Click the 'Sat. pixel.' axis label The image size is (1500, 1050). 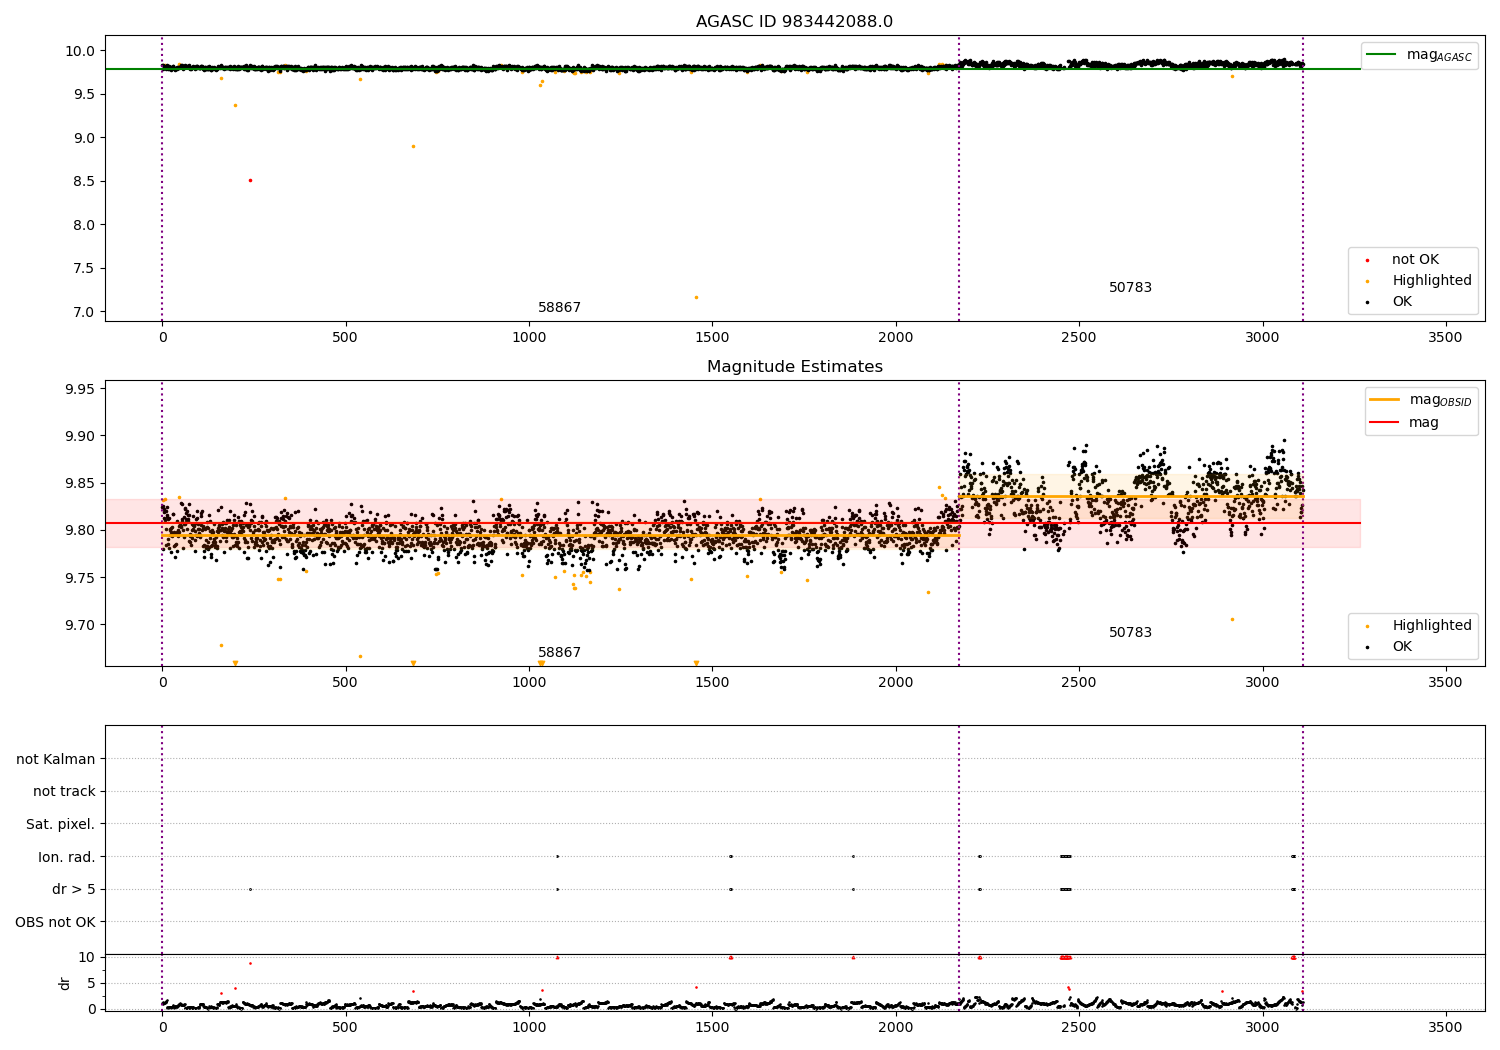[x=61, y=825]
